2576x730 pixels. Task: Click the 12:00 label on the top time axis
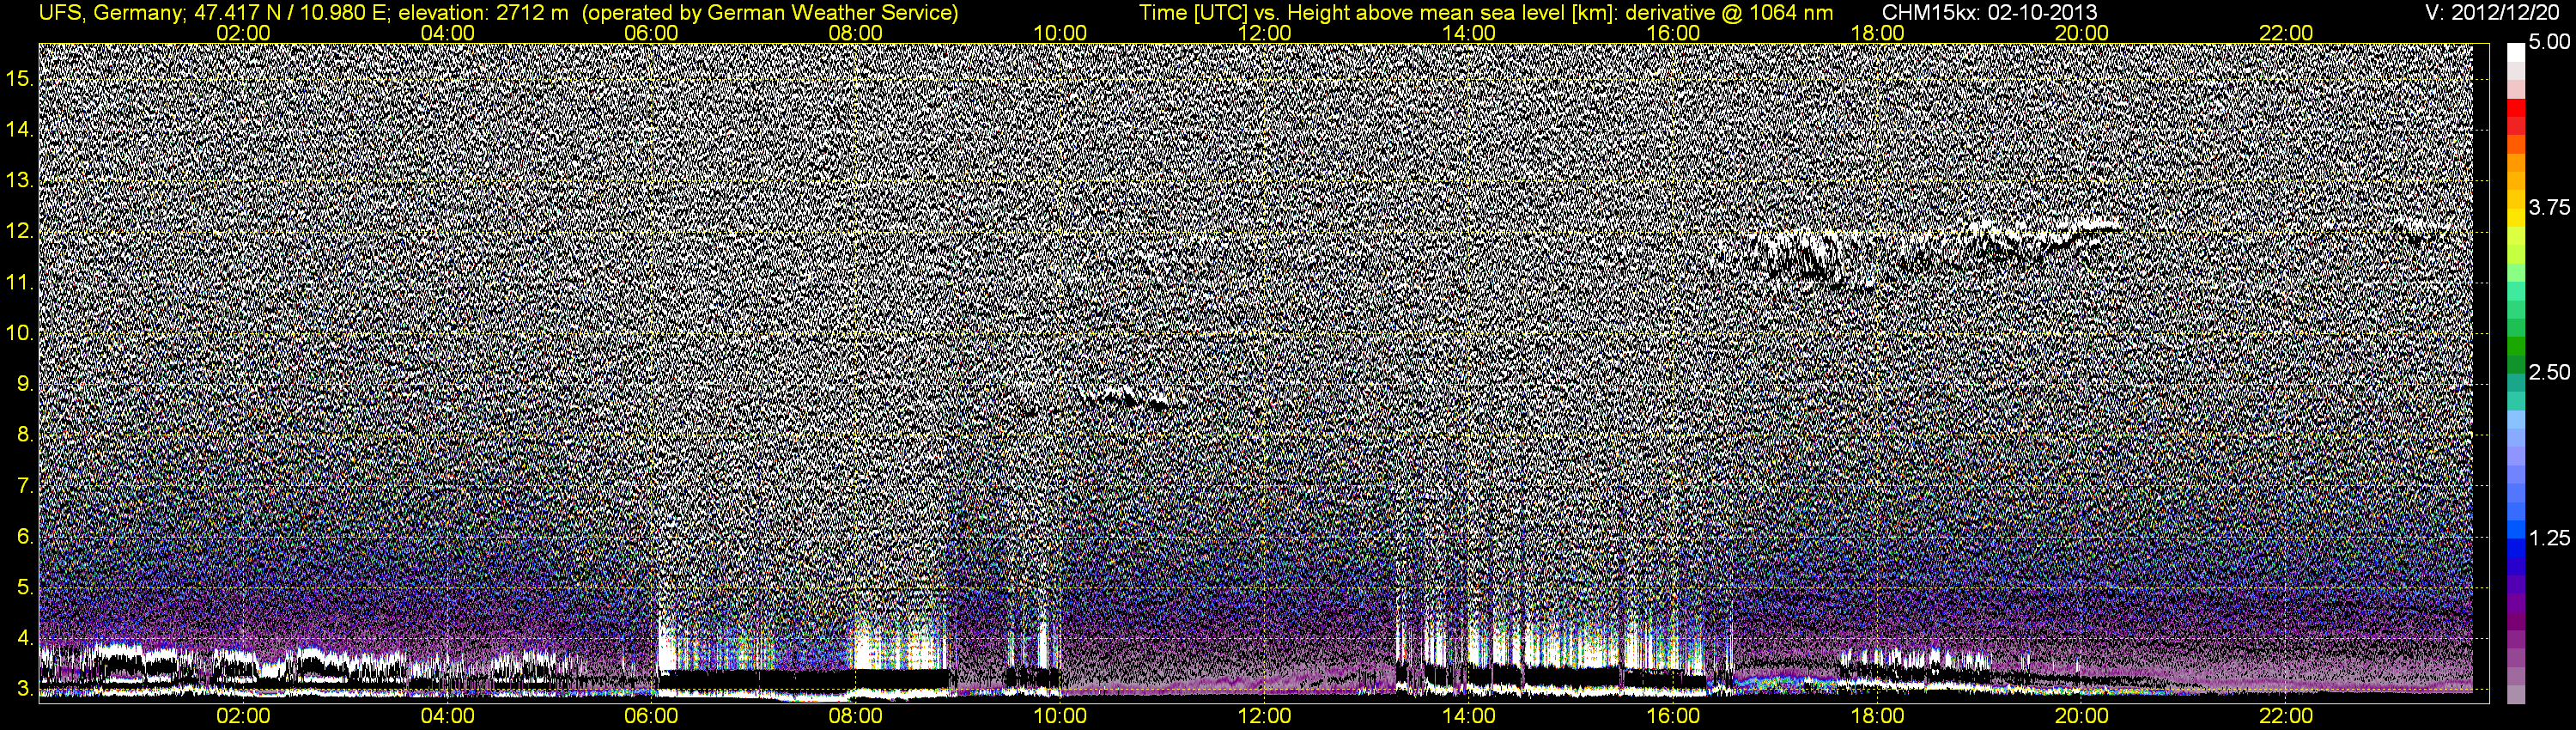(1265, 33)
